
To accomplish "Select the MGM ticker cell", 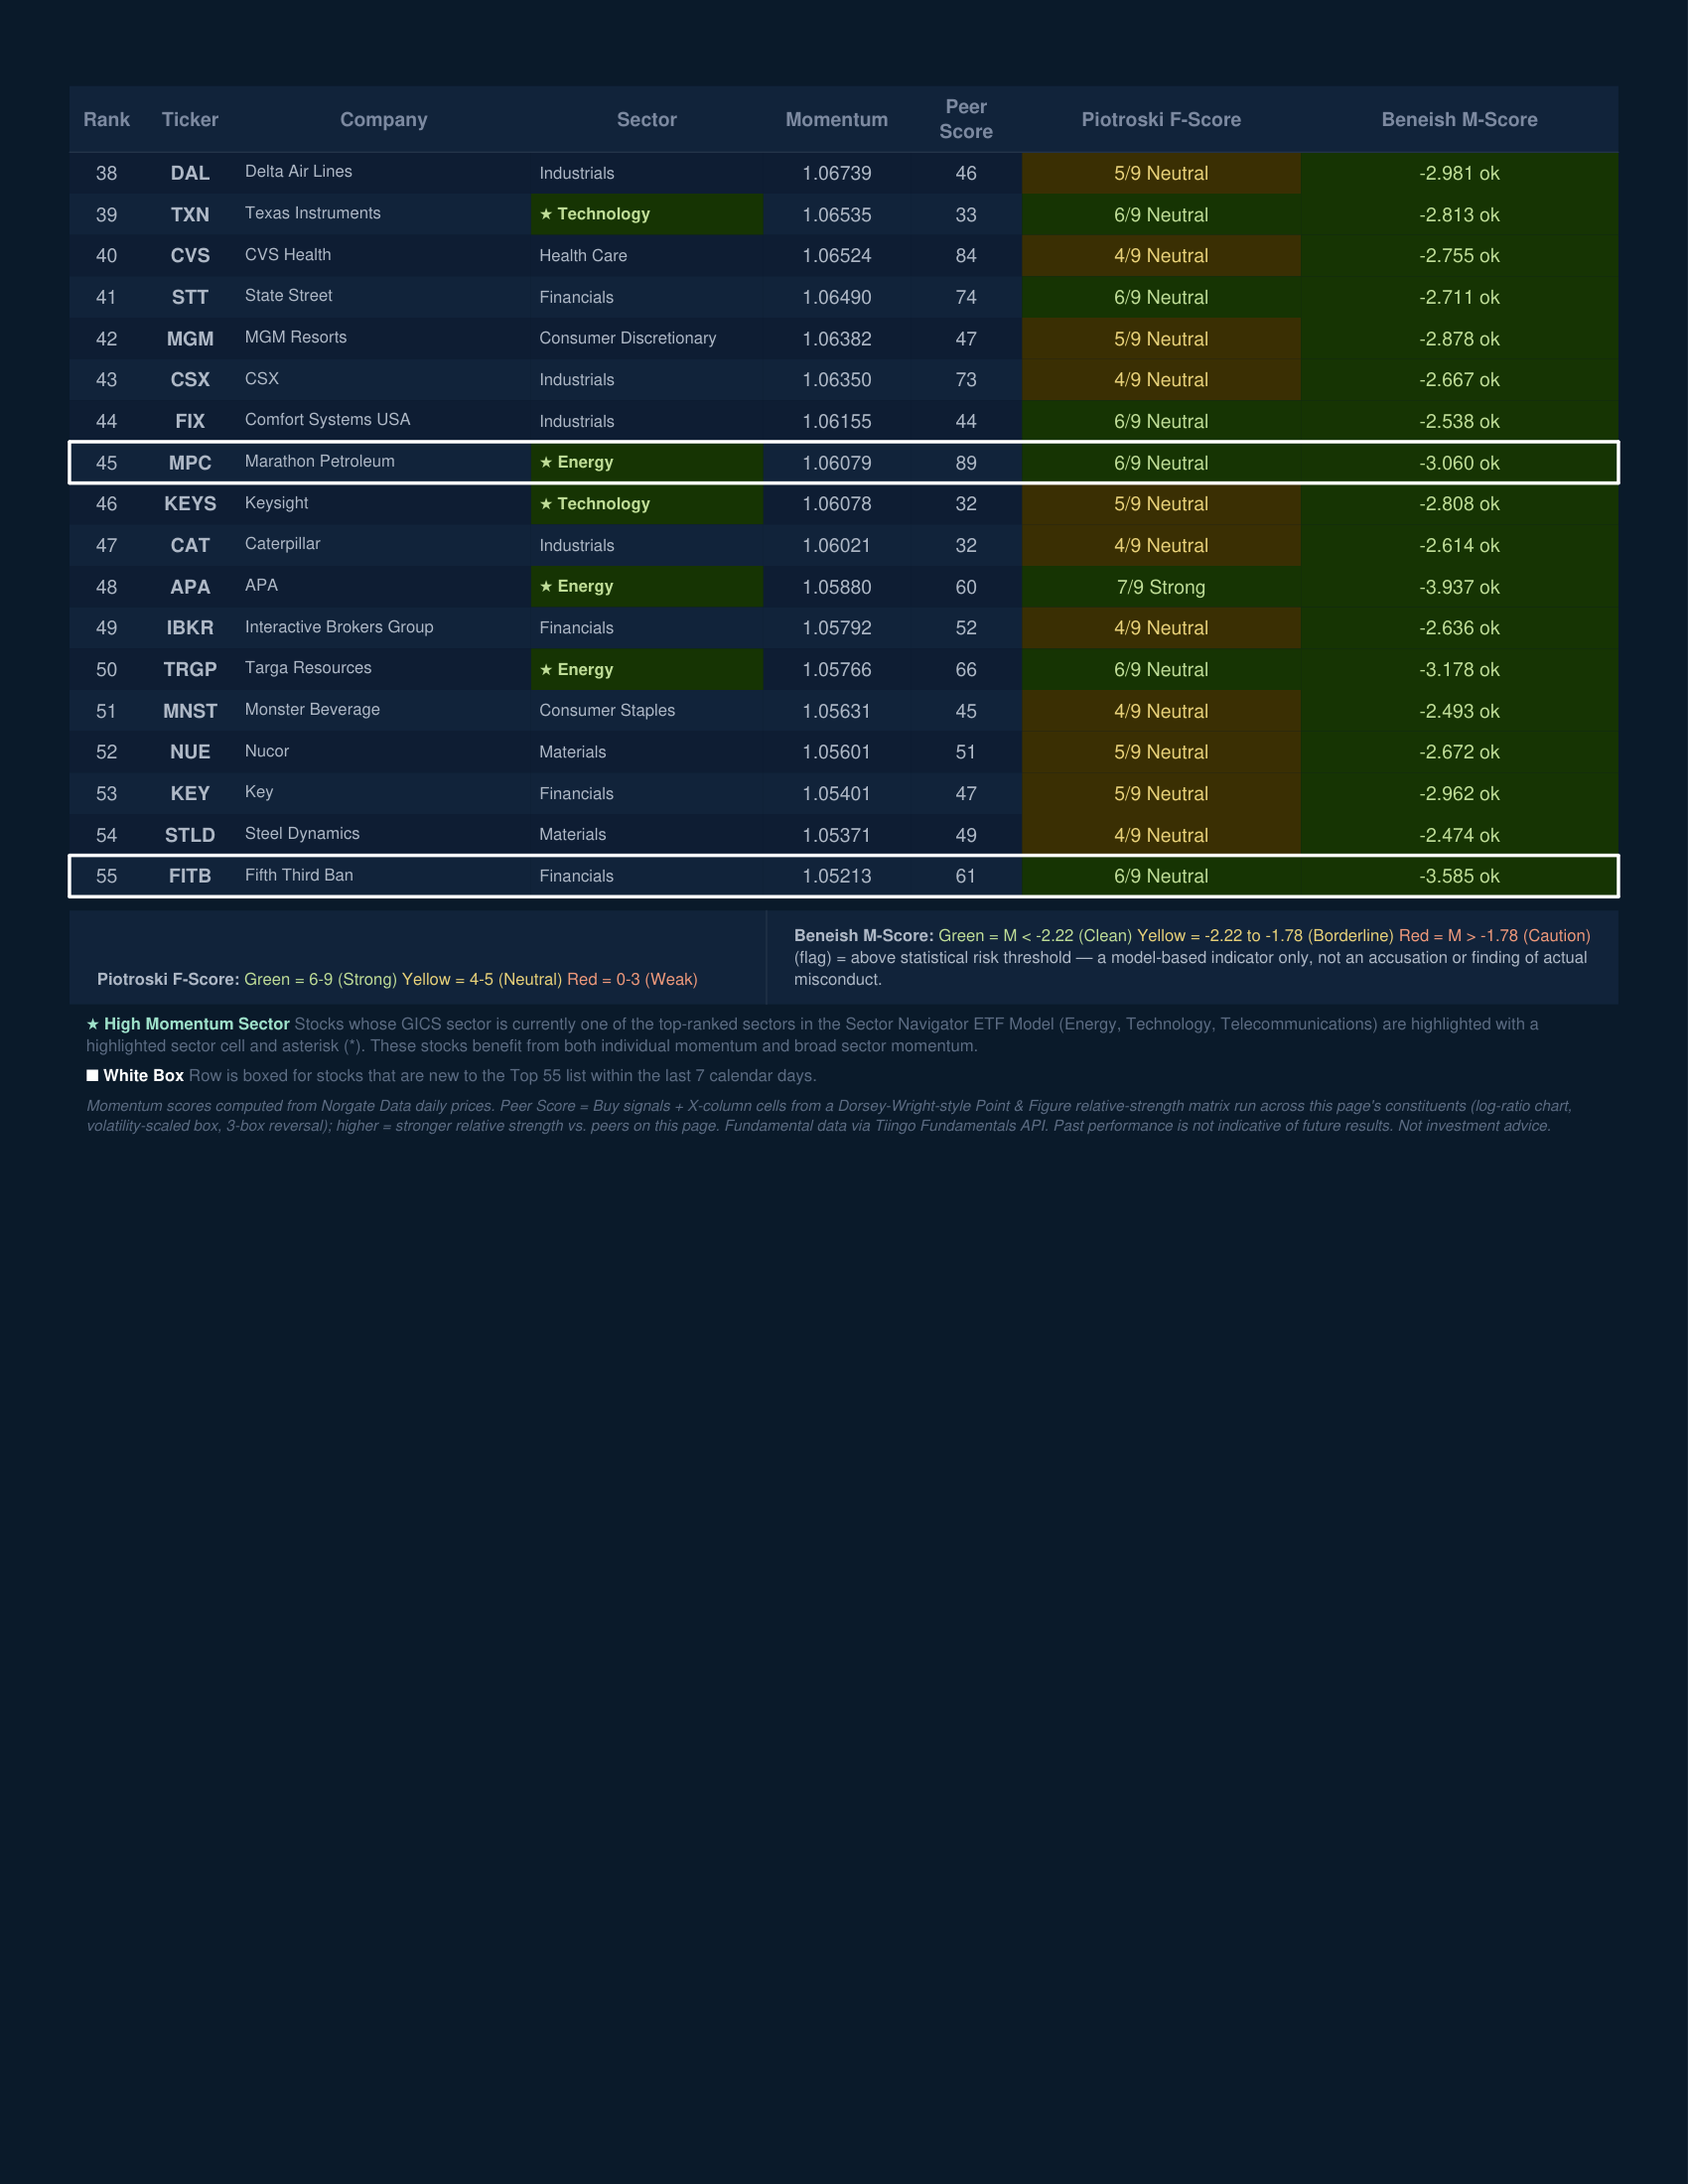I will point(190,339).
